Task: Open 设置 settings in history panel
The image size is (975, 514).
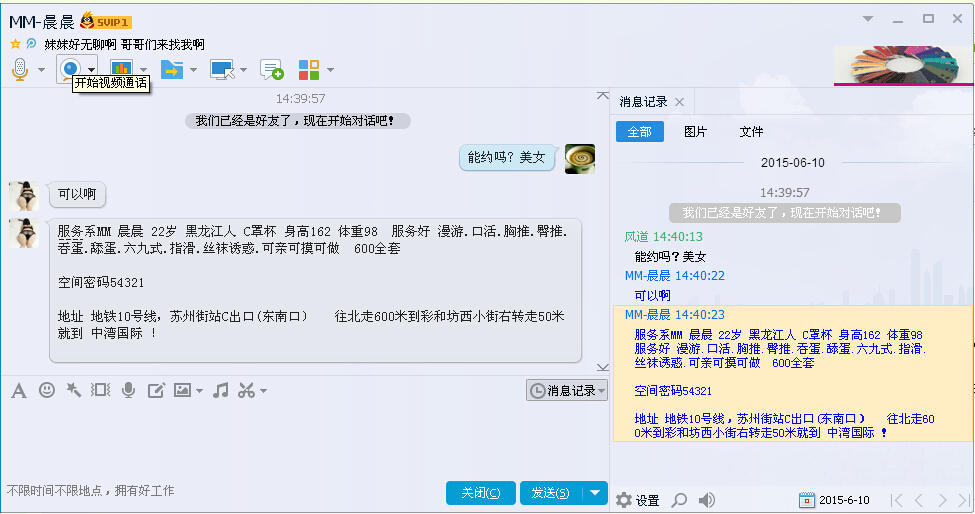Action: [638, 500]
